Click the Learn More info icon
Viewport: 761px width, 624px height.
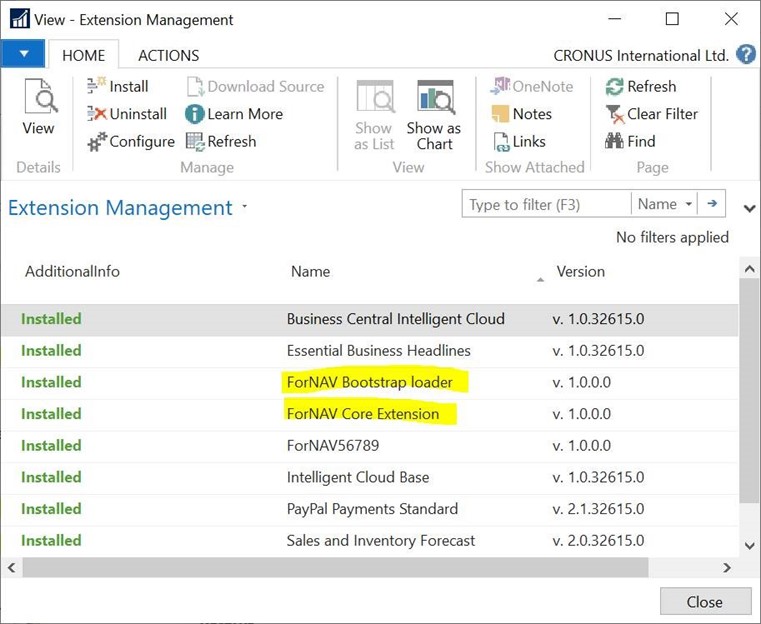point(195,114)
